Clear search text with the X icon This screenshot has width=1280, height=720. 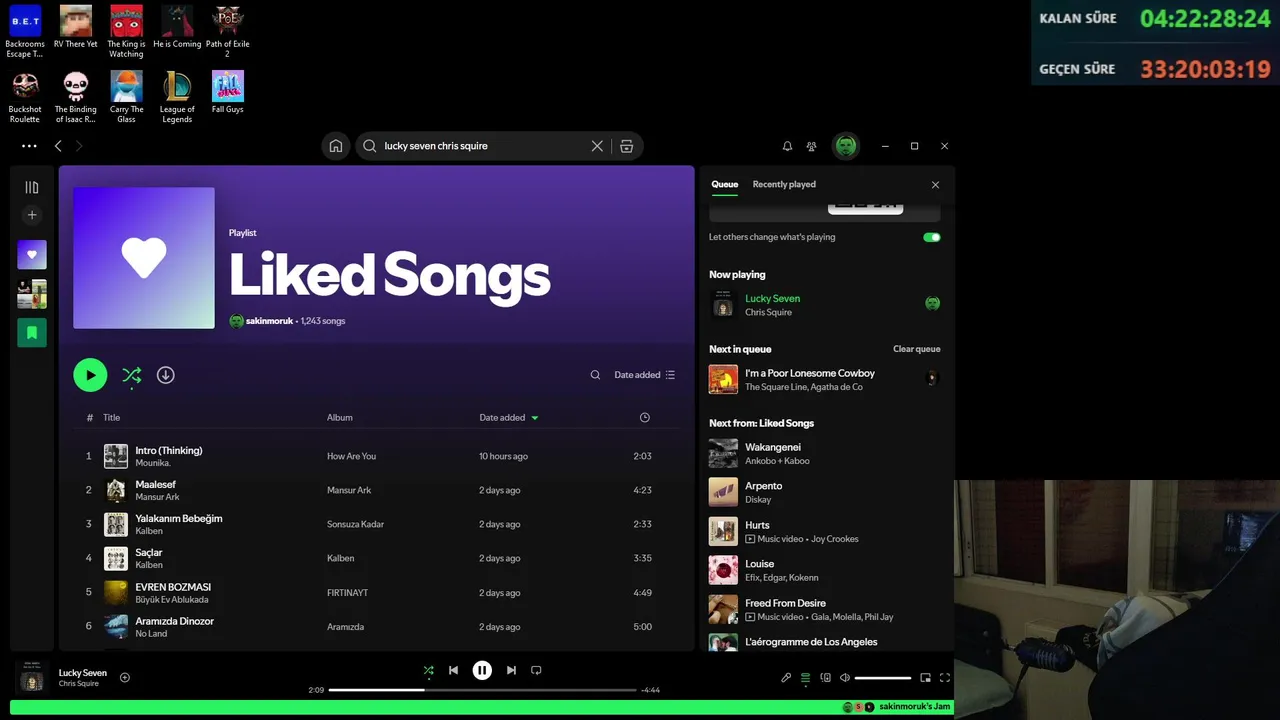coord(597,146)
